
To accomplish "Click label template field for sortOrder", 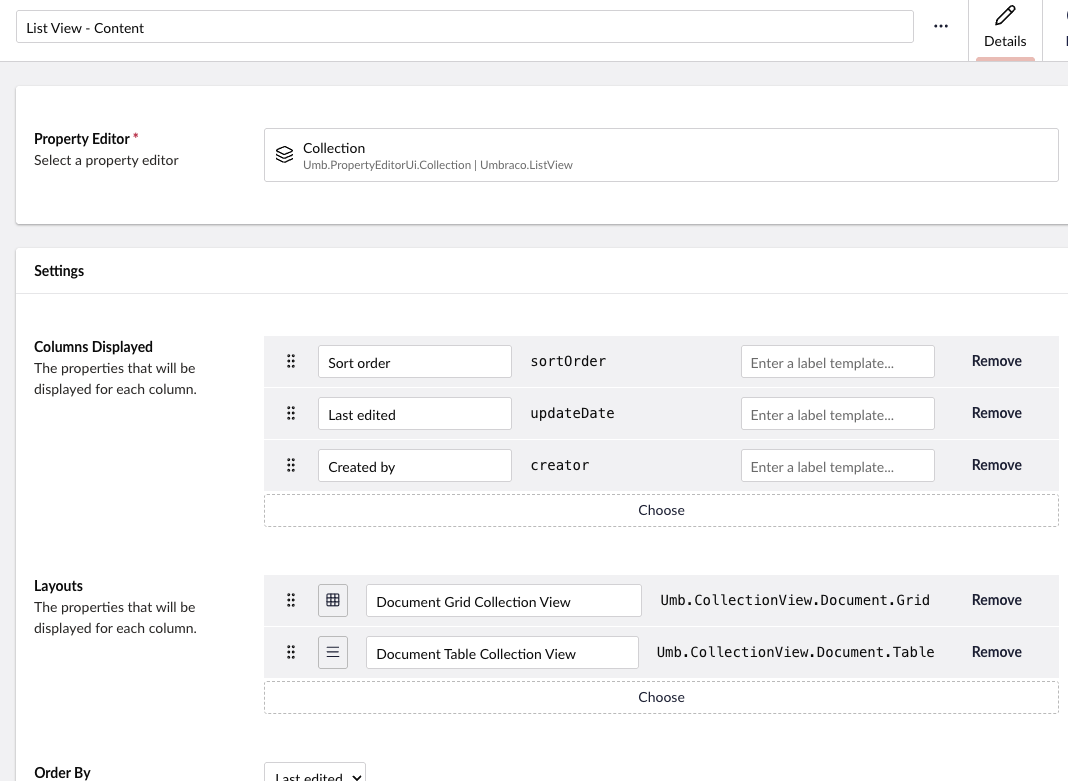I will coord(837,362).
